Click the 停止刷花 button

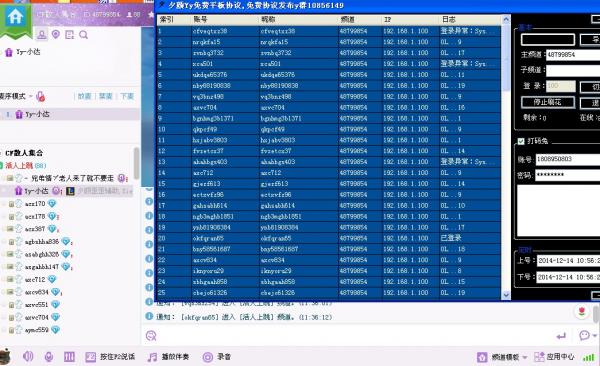(x=548, y=102)
